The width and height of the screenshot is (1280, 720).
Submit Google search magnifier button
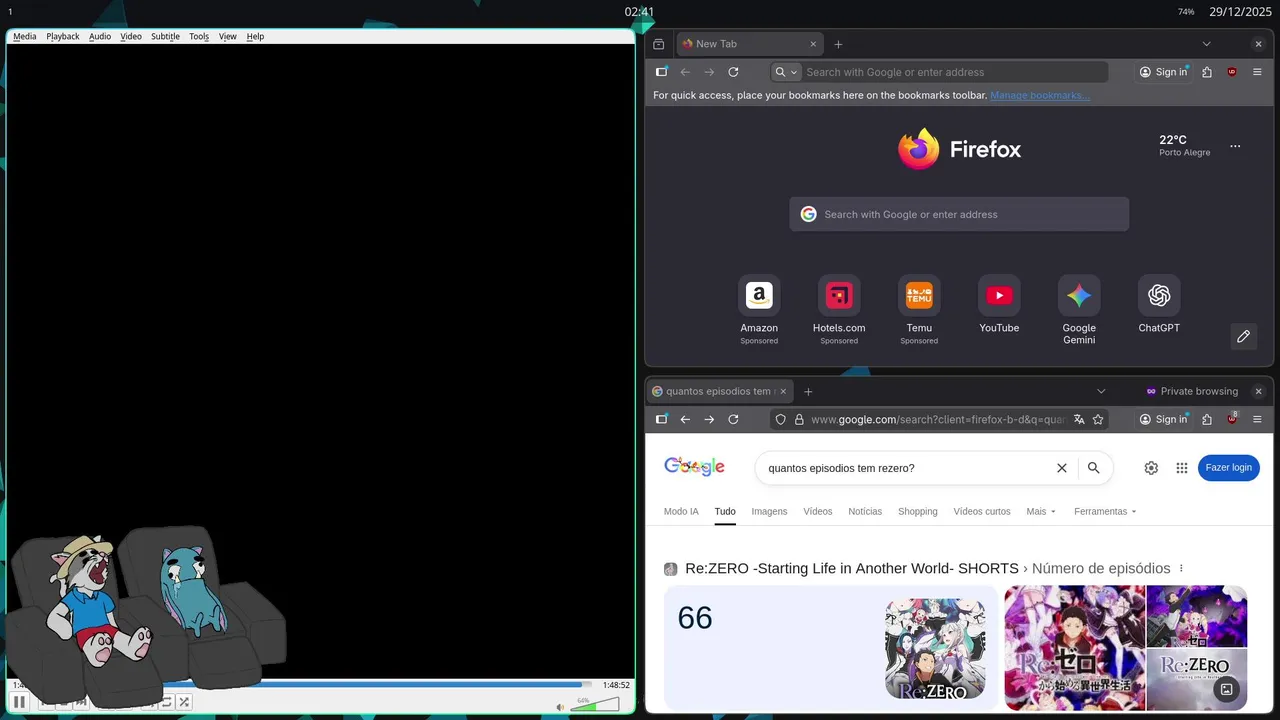[x=1094, y=468]
